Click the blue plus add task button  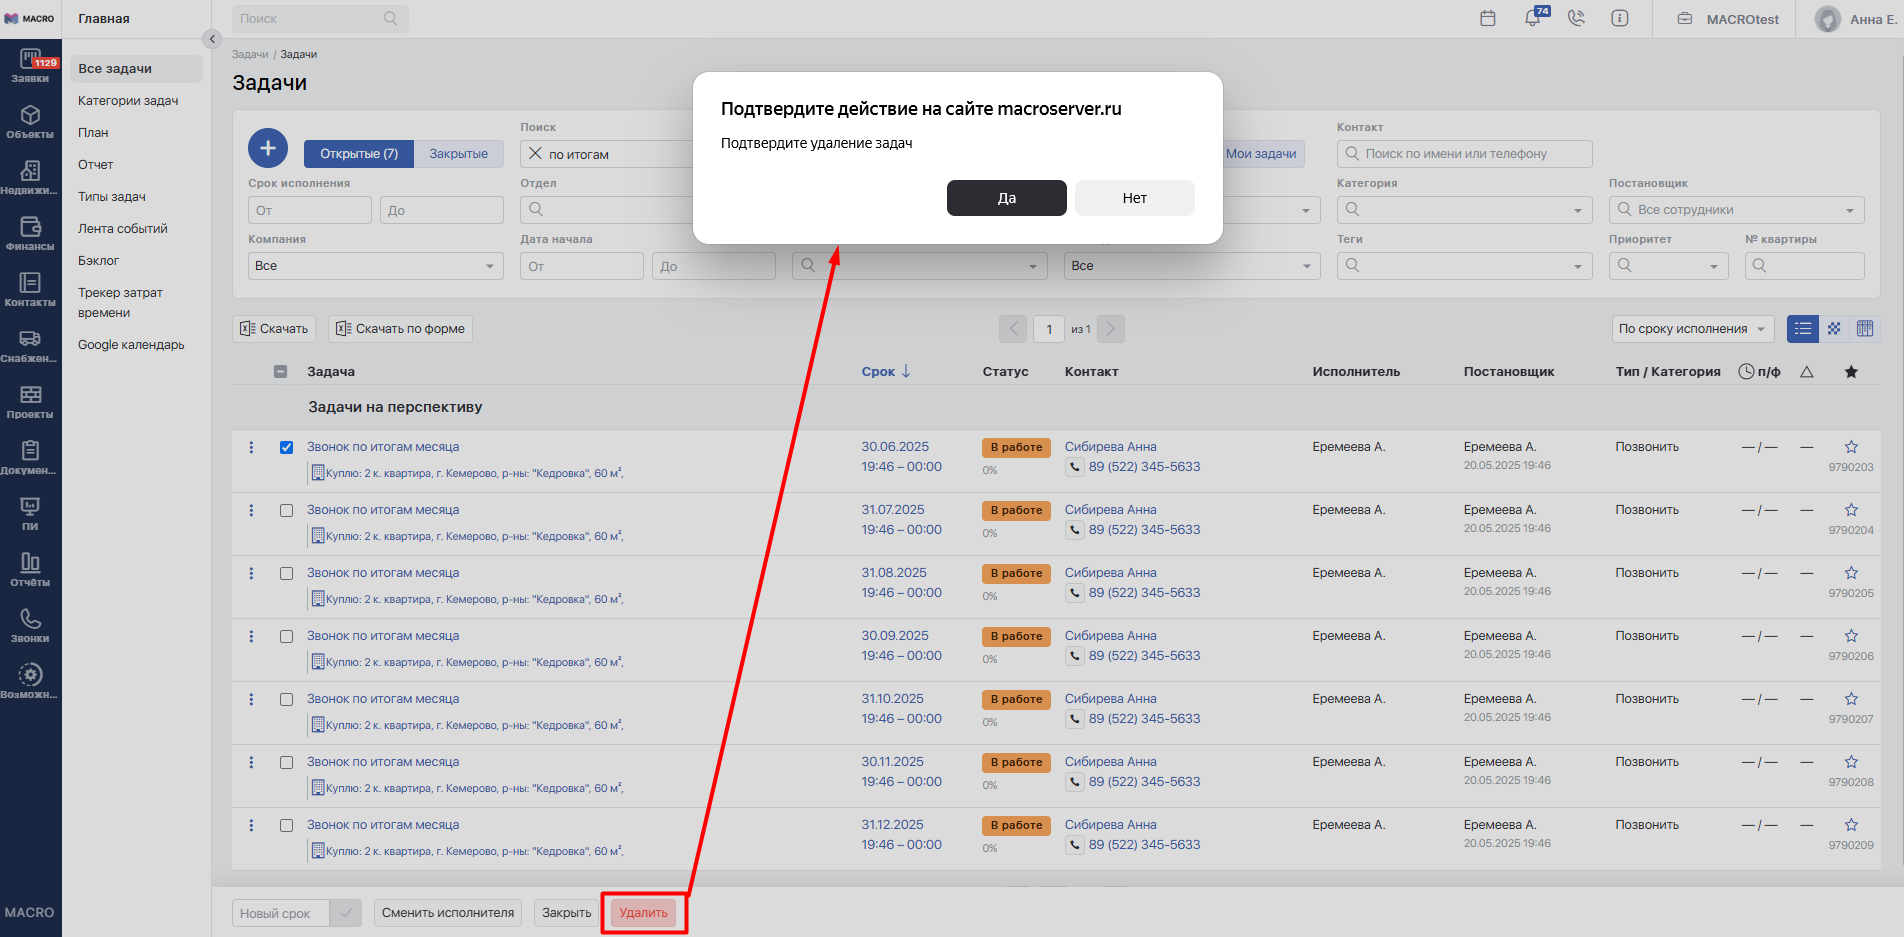coord(267,149)
